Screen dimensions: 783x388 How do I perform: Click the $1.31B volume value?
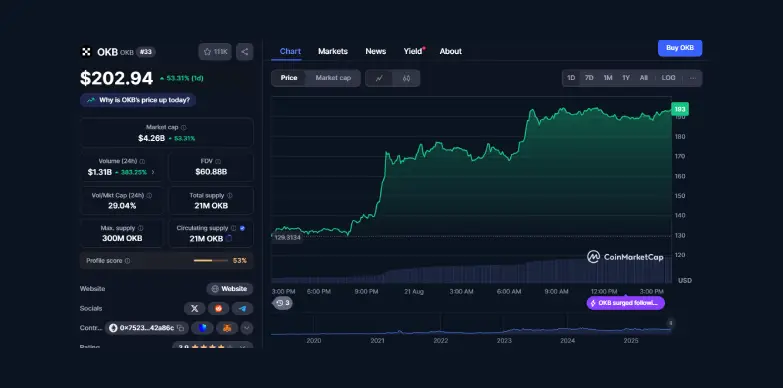(99, 172)
